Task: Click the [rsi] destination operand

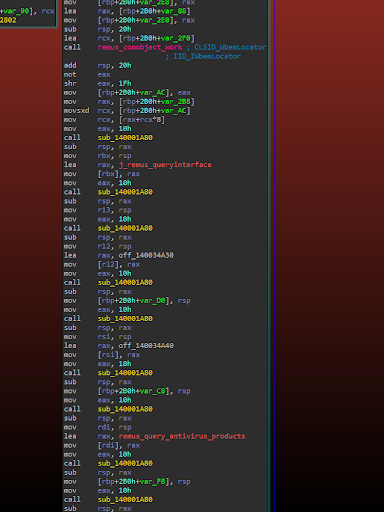Action: [108, 355]
